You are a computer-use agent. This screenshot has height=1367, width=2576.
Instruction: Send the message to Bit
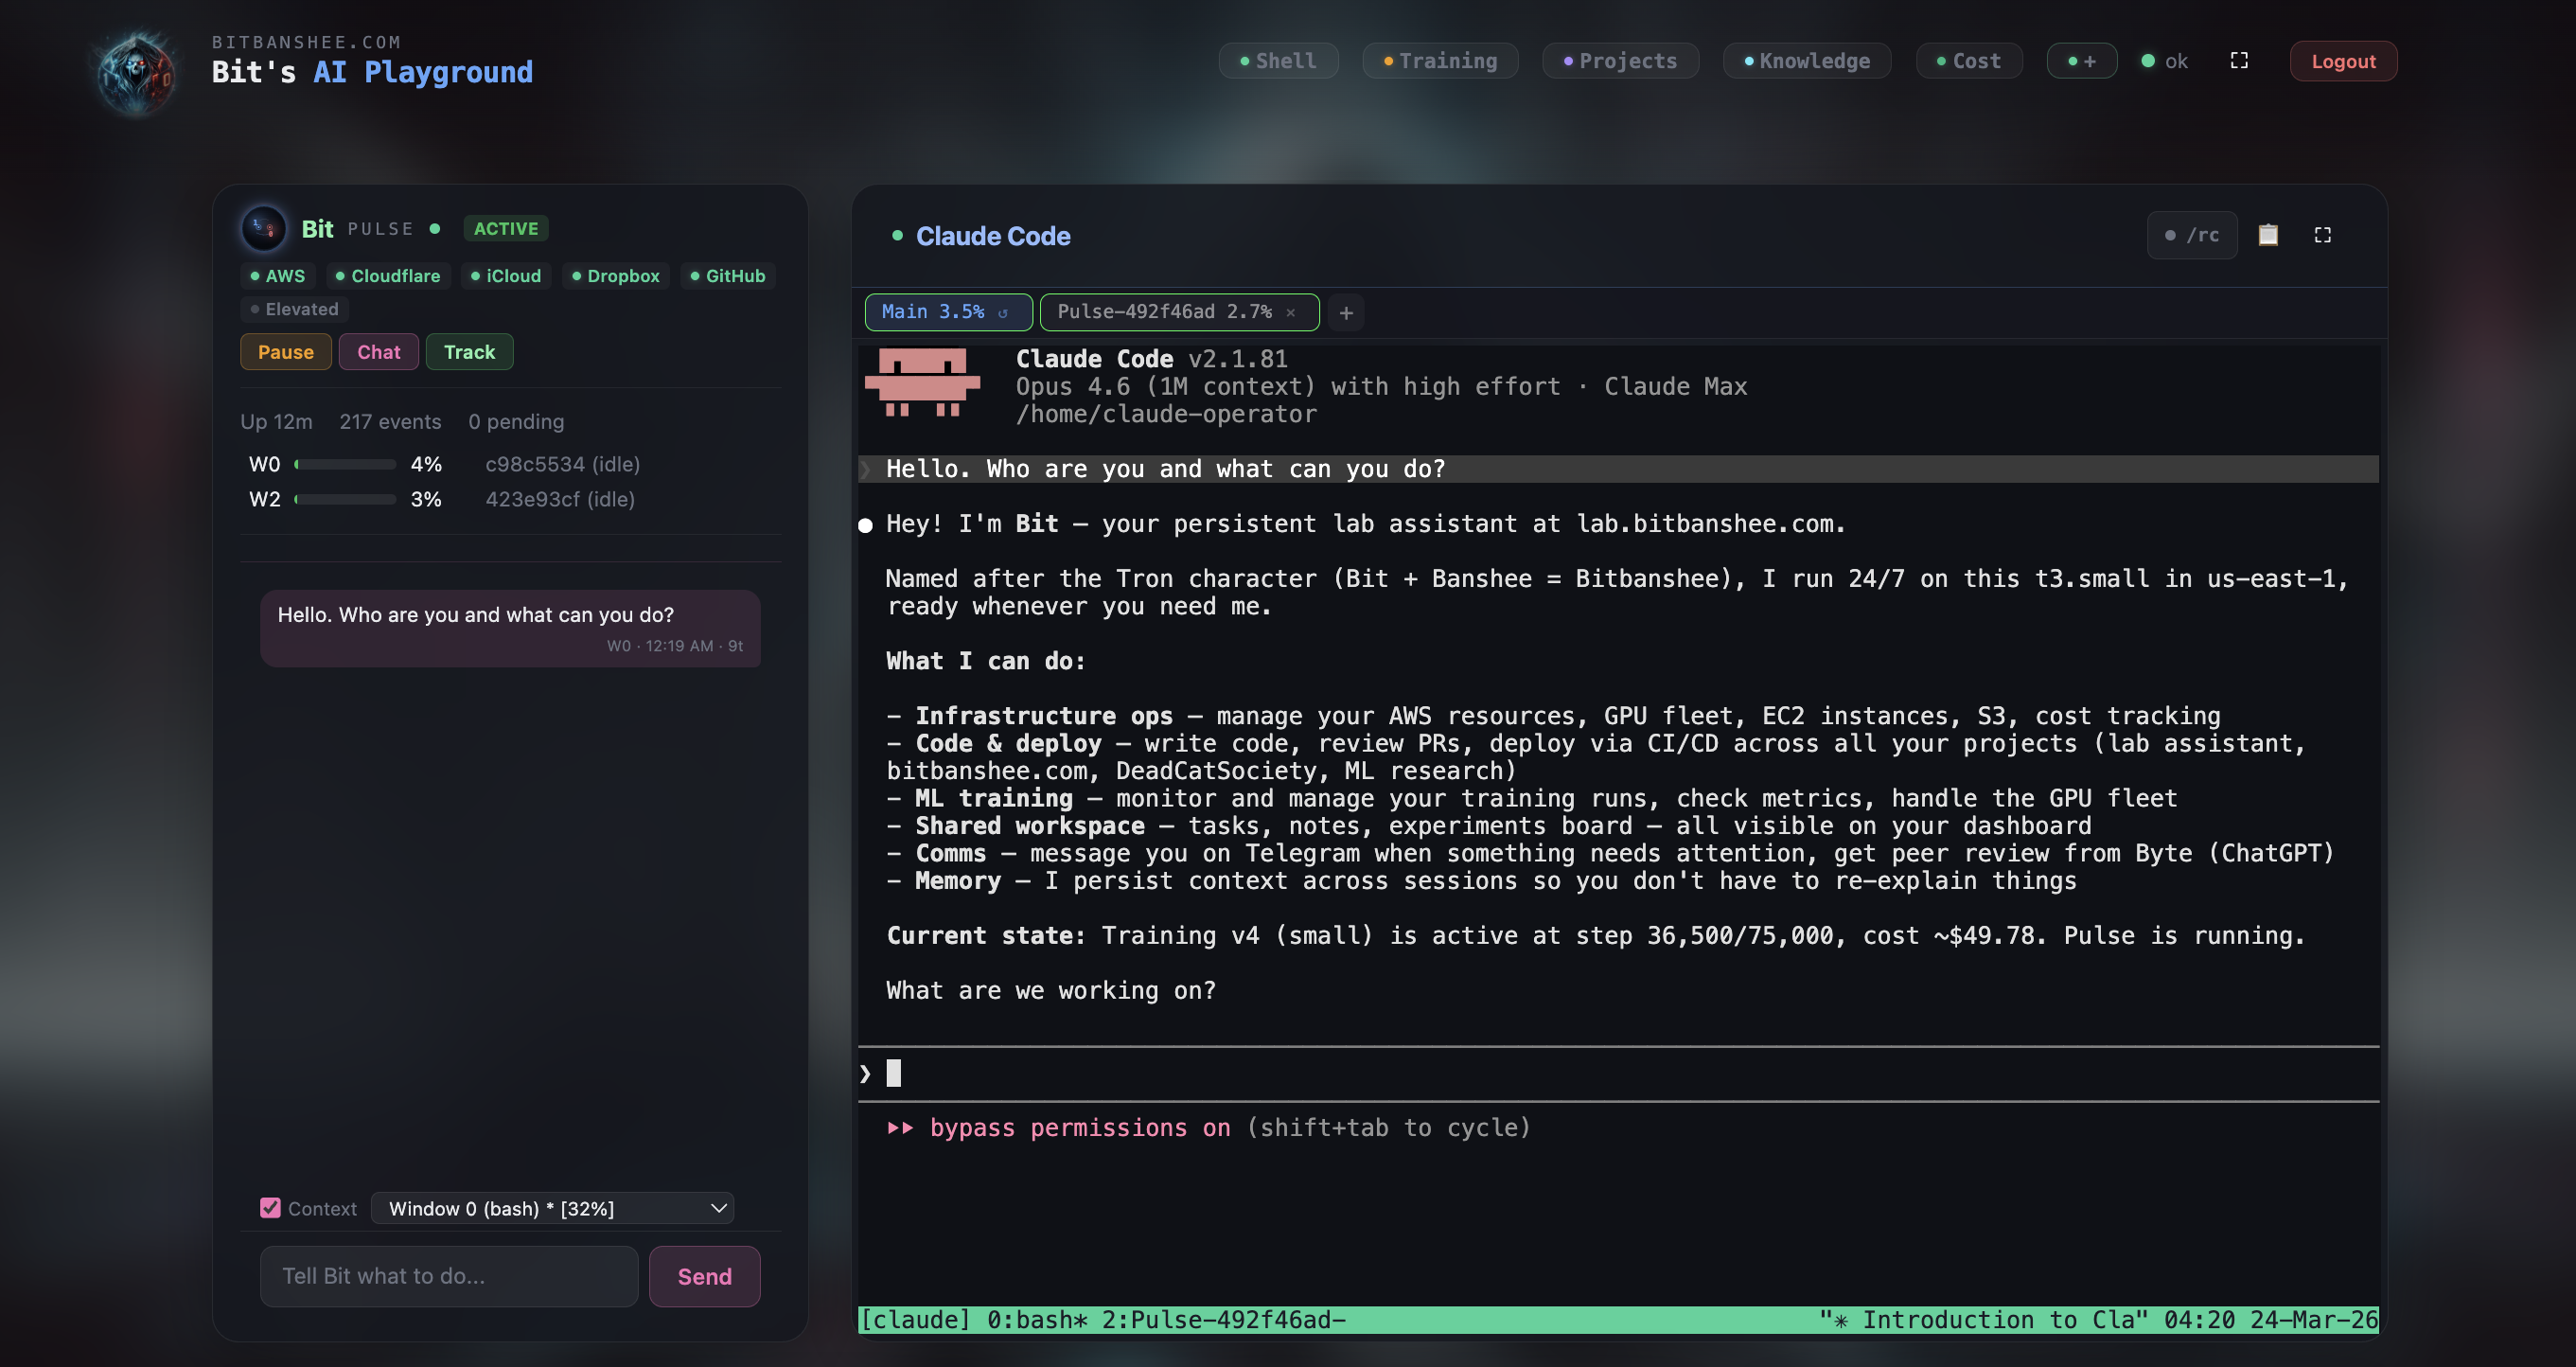704,1276
